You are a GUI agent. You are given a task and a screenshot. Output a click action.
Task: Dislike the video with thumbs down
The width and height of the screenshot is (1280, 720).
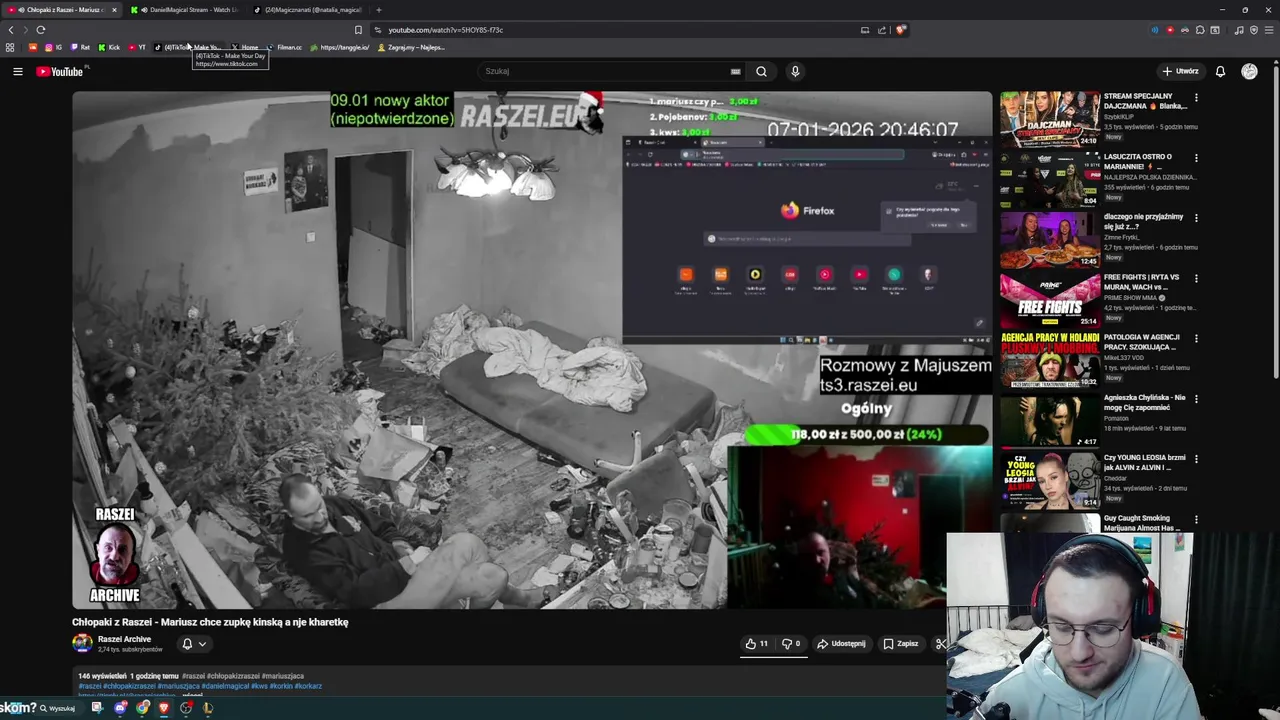(x=791, y=644)
